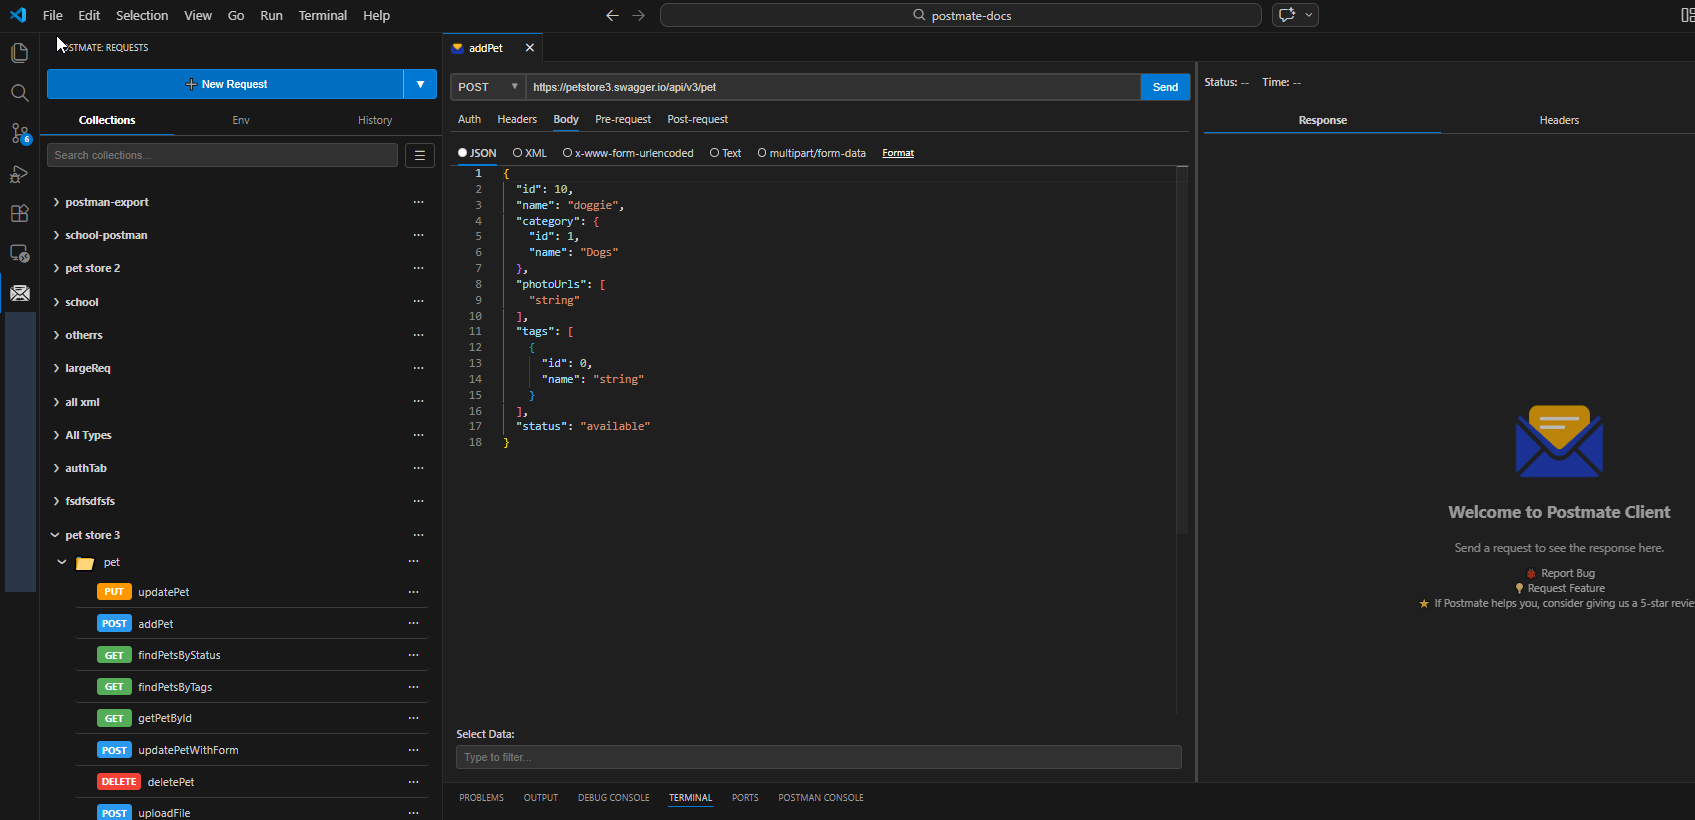1695x820 pixels.
Task: Switch to the Headers request tab
Action: [x=517, y=119]
